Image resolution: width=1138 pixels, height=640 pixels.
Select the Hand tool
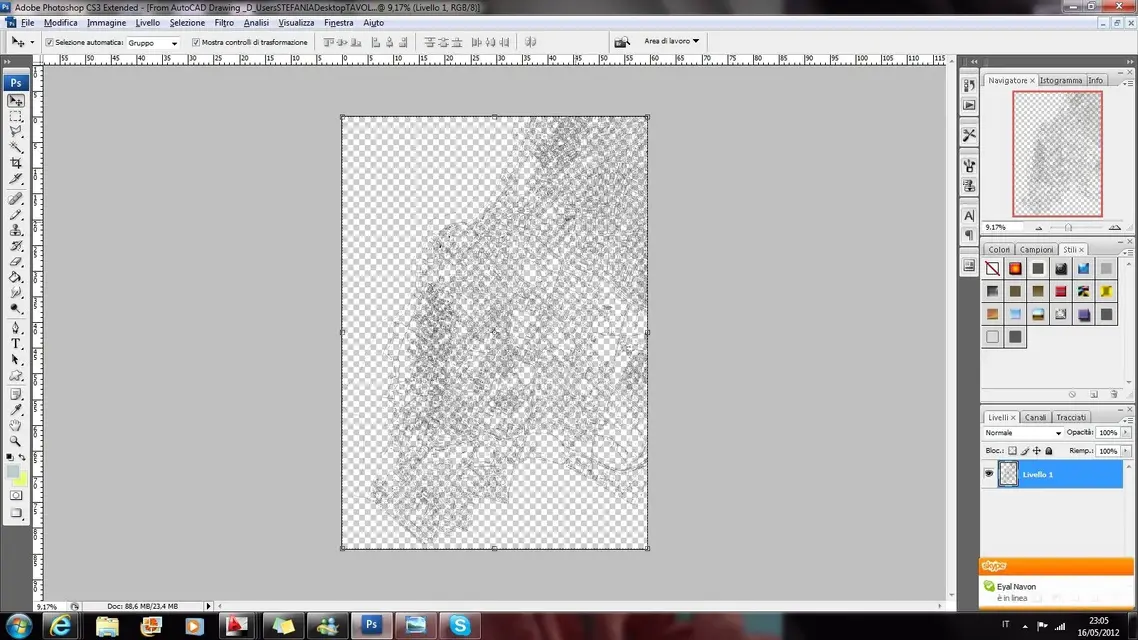16,425
